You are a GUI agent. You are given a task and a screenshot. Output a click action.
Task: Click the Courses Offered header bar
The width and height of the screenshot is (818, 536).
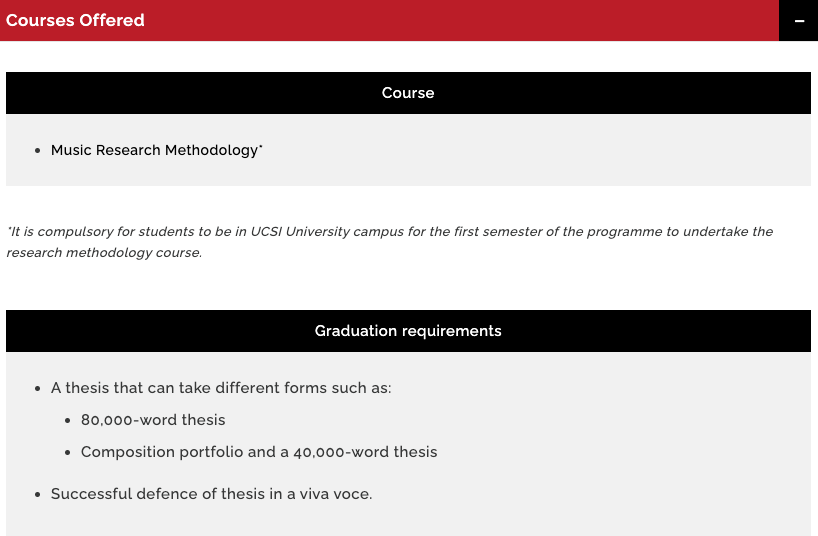pos(389,20)
